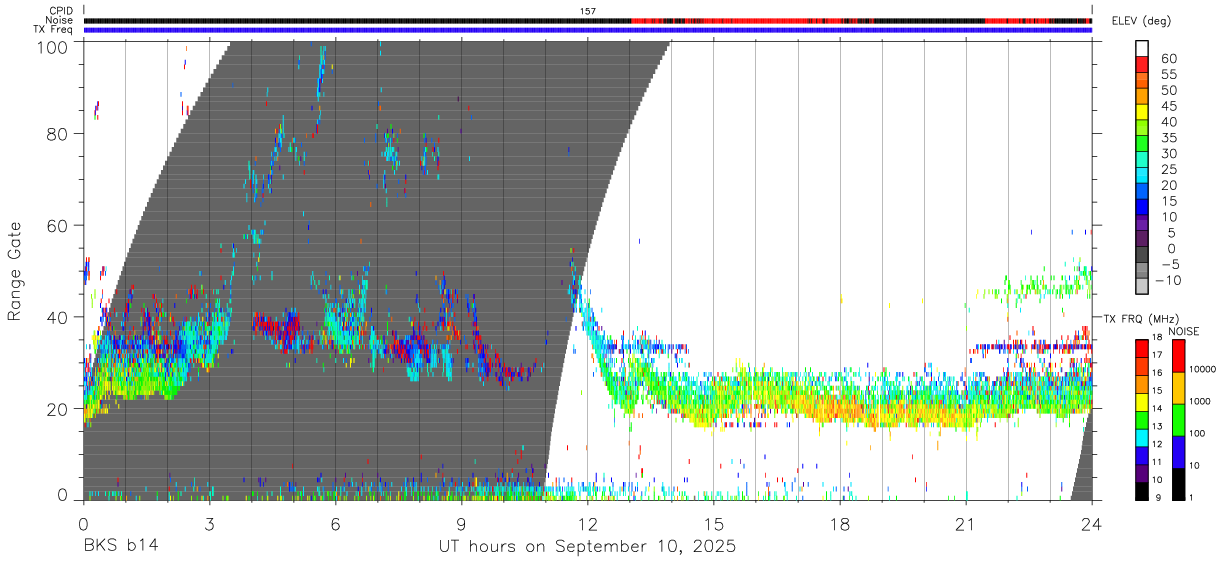
Task: Click the NOISE legend title
Action: tap(1183, 331)
